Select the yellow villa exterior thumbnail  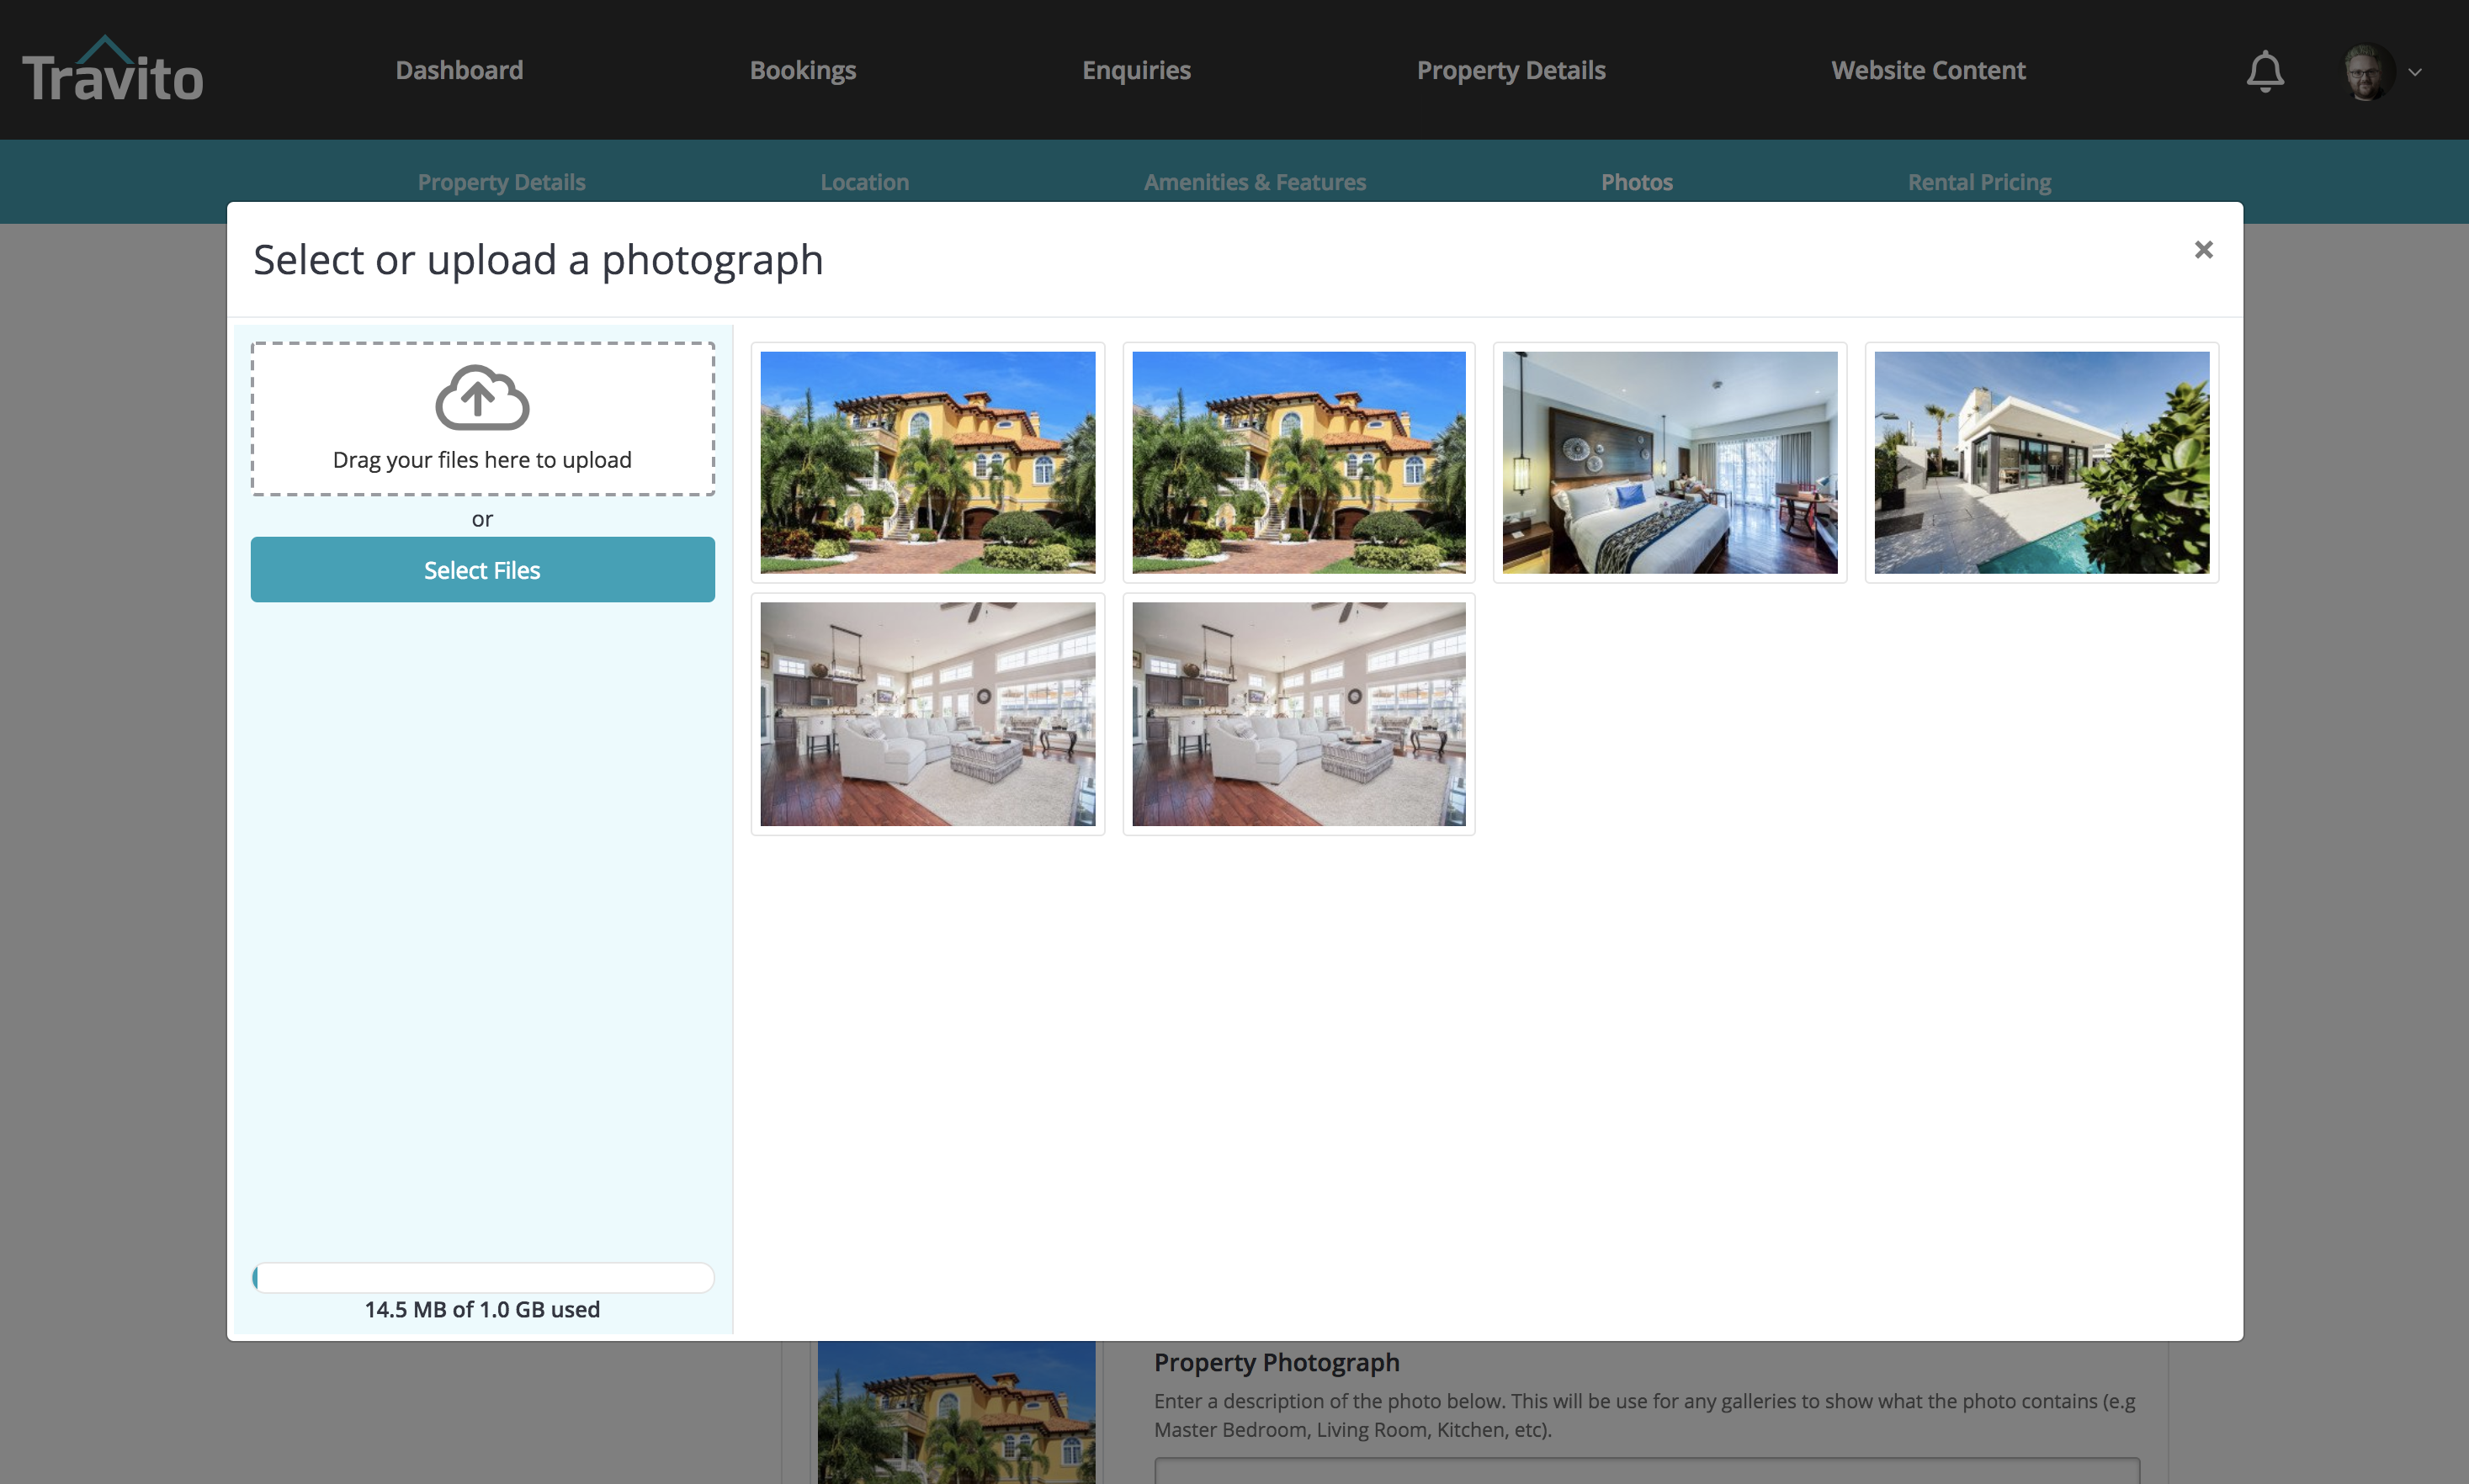(927, 462)
